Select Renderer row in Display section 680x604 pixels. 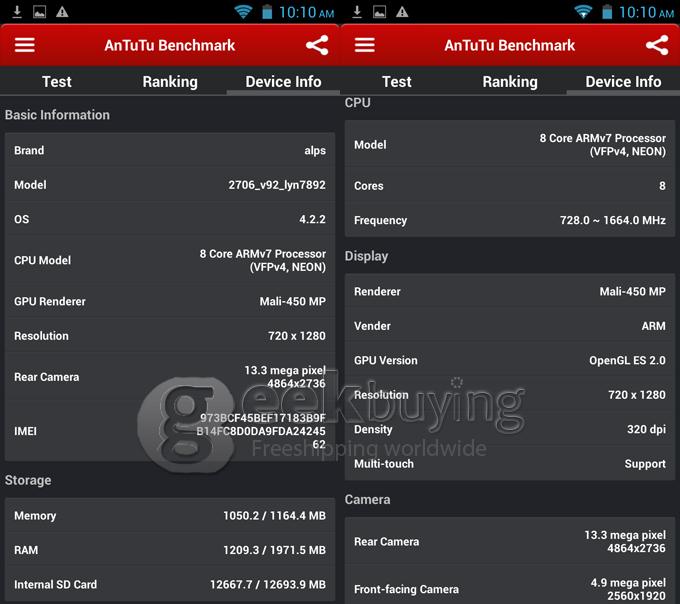pos(510,291)
